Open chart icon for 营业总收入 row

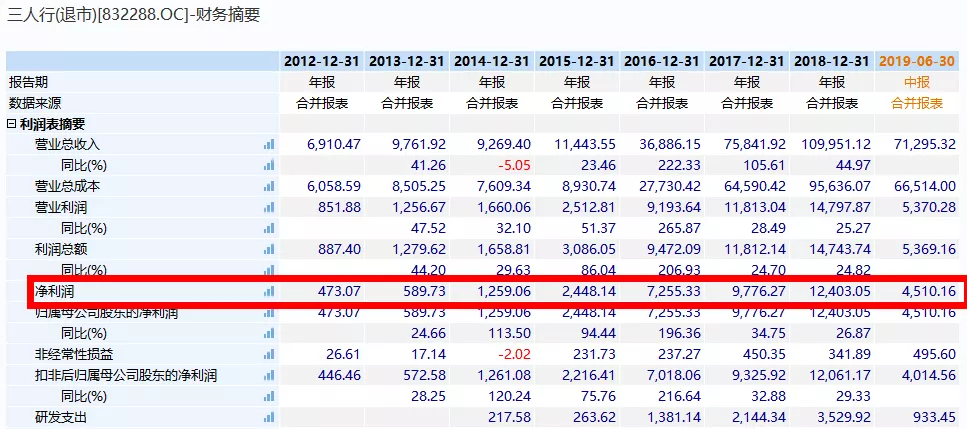[269, 145]
